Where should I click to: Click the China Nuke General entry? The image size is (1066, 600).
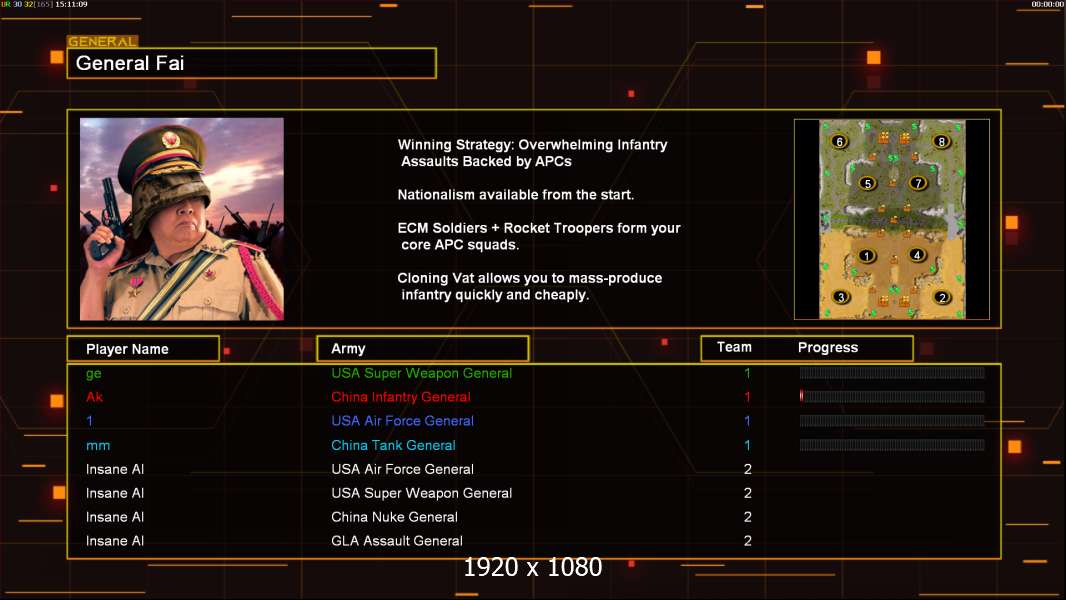pos(394,517)
